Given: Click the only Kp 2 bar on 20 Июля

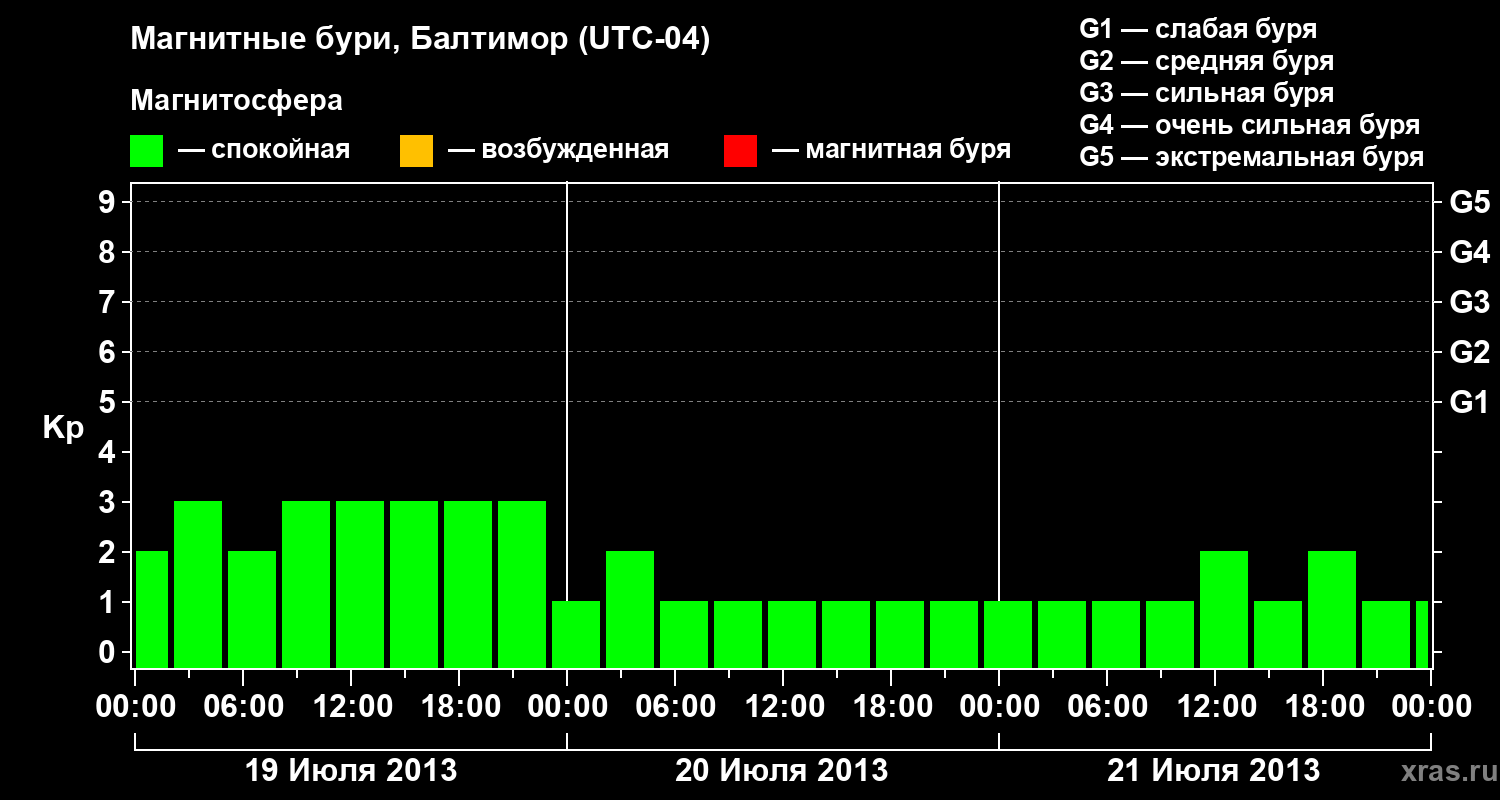Looking at the screenshot, I should pos(630,609).
